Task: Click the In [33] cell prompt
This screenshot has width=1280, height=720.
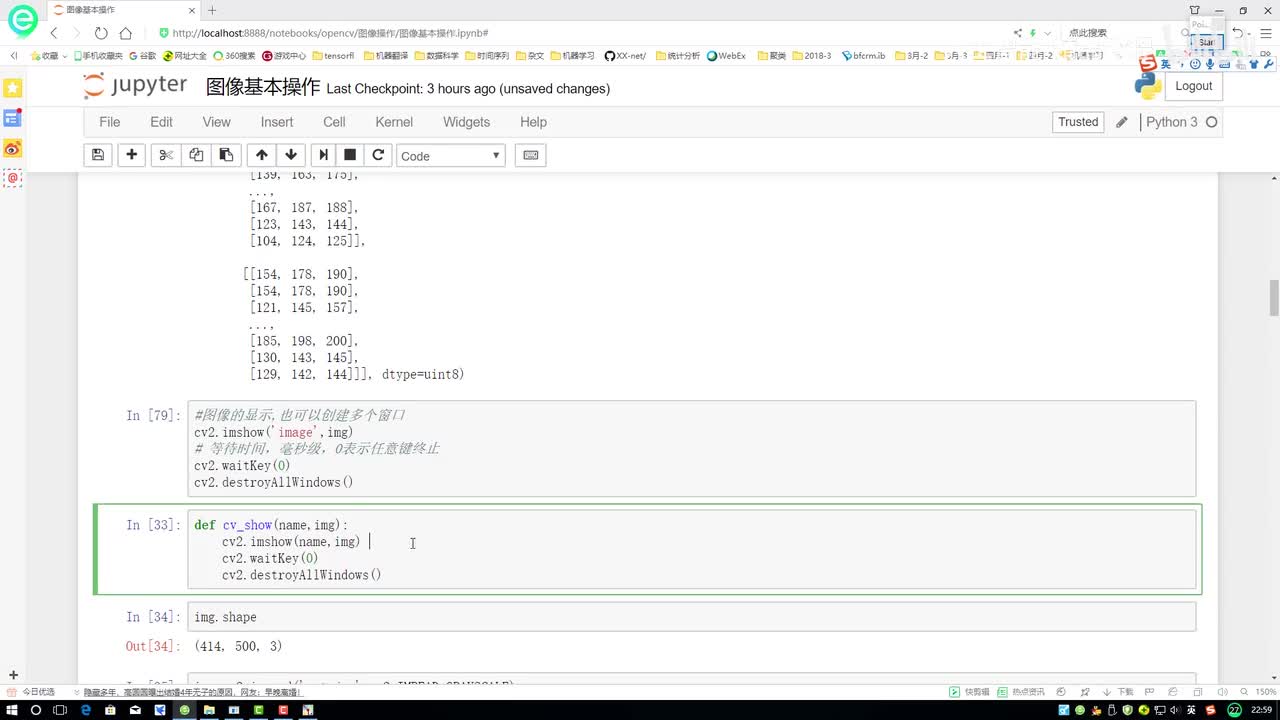Action: point(153,525)
